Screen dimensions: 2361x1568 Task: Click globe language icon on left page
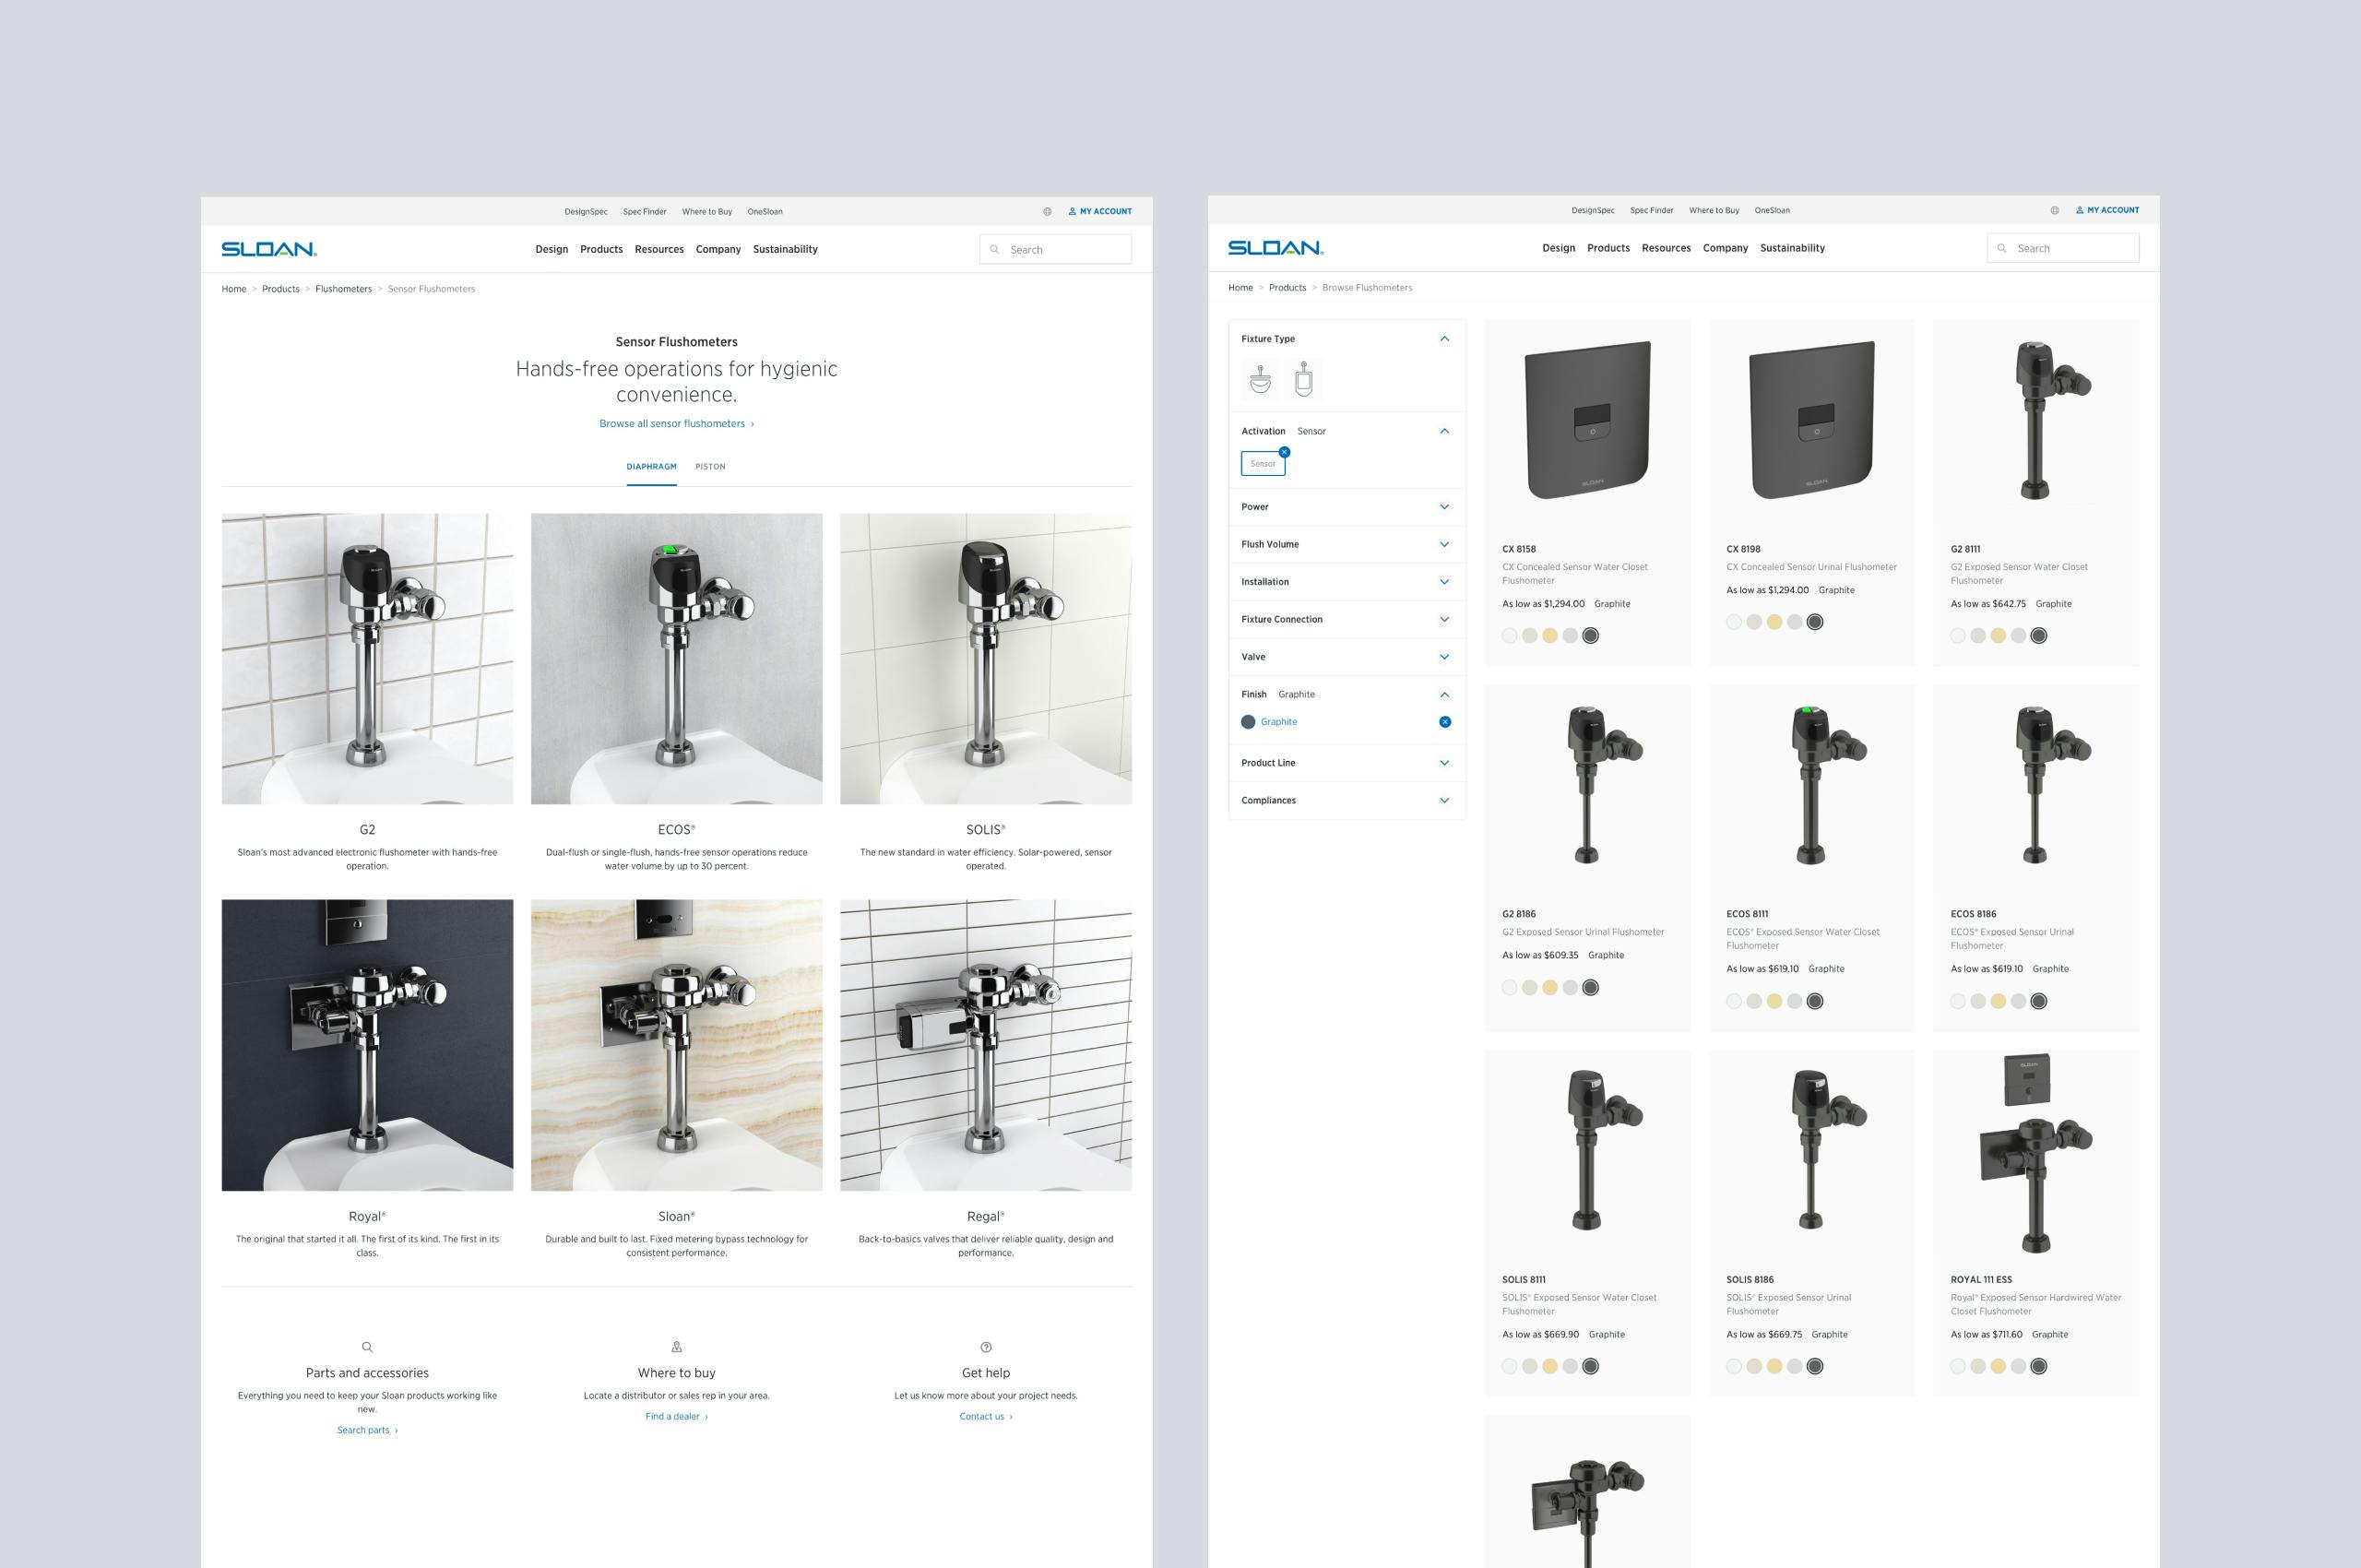[x=1047, y=212]
